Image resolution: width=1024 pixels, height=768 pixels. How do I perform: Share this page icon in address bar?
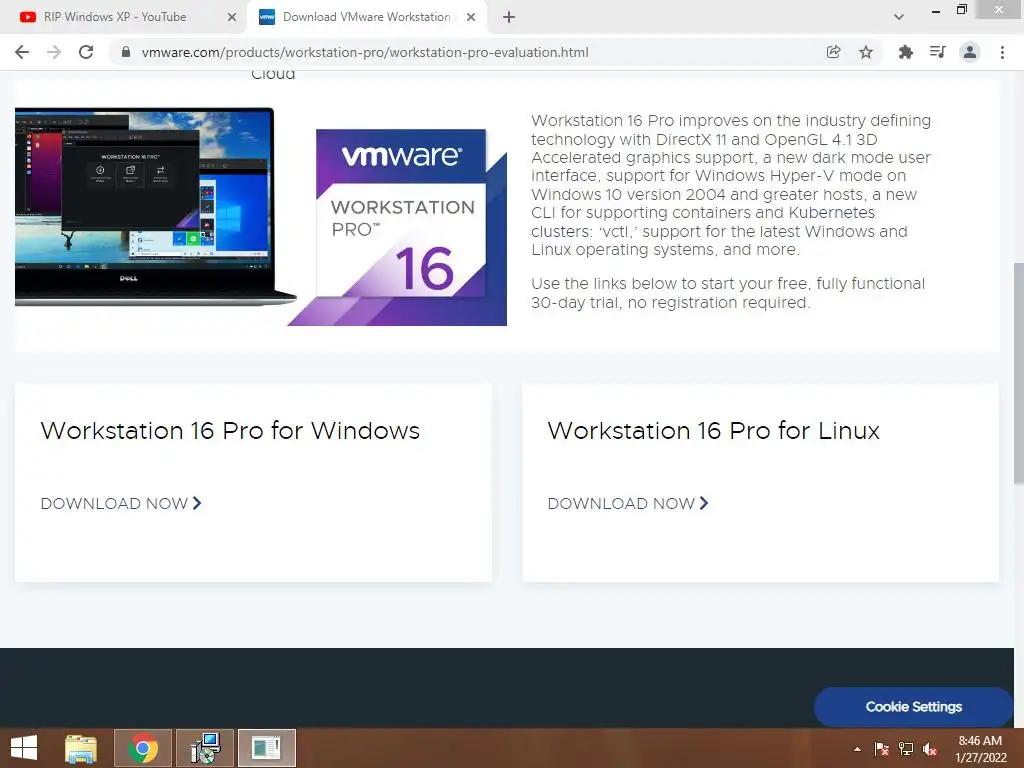pyautogui.click(x=833, y=52)
